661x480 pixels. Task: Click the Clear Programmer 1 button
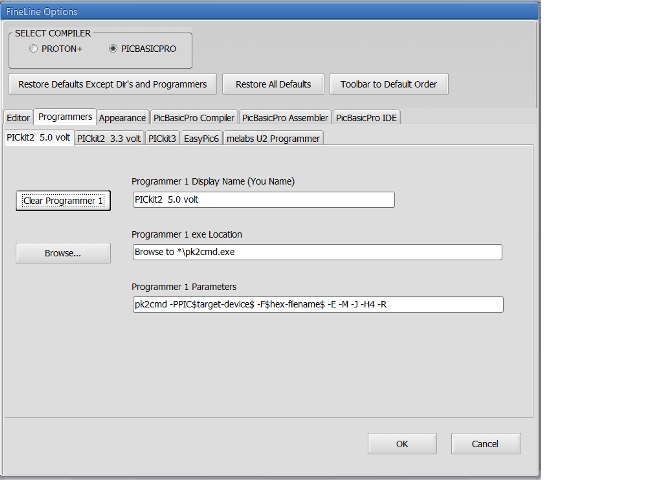point(63,201)
